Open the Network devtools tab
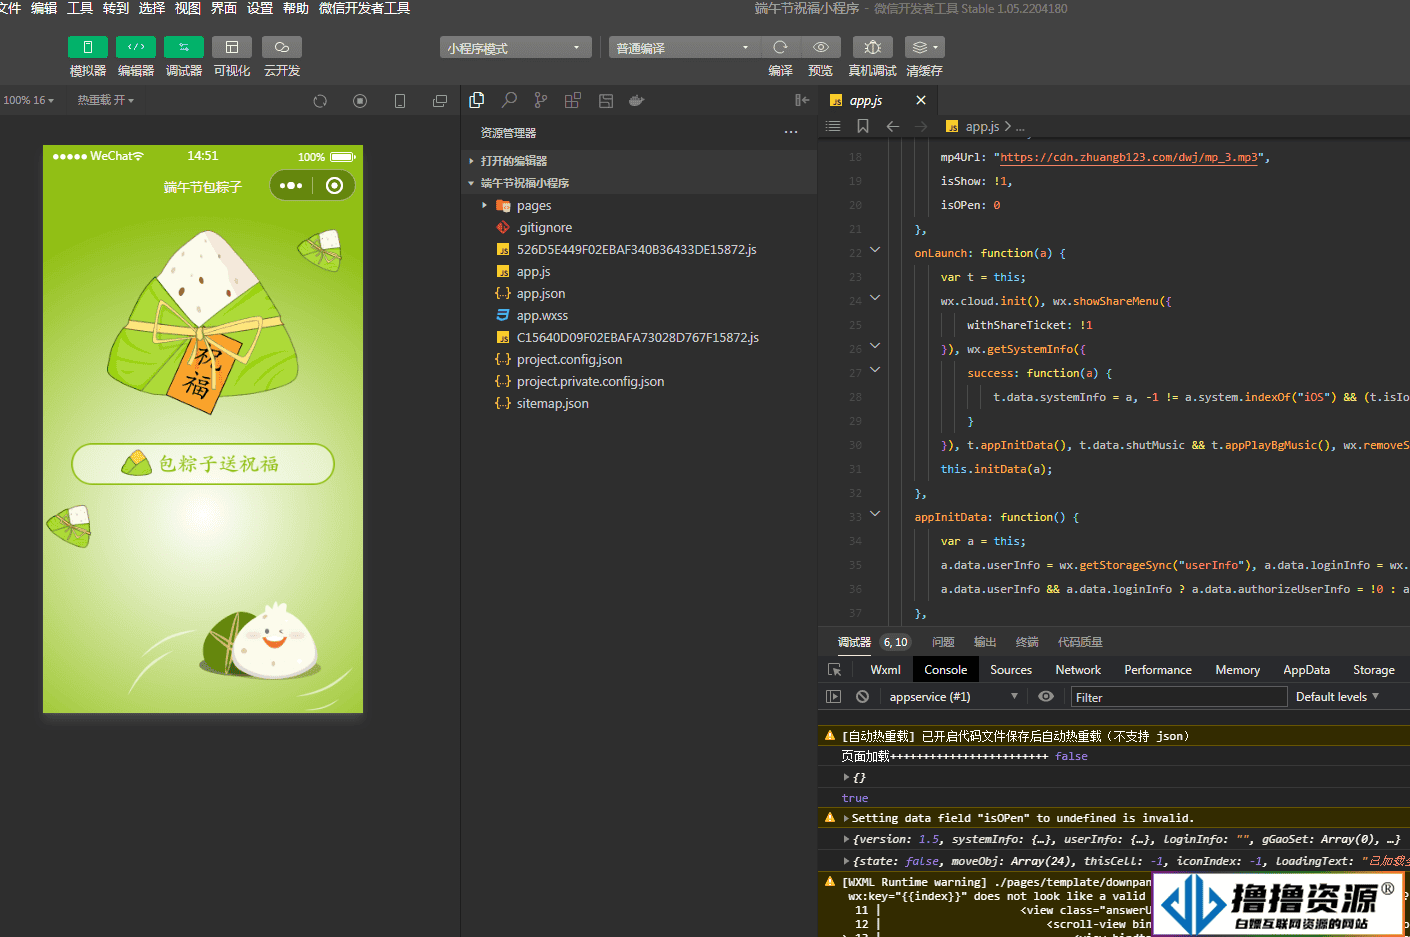The image size is (1410, 937). [1078, 670]
